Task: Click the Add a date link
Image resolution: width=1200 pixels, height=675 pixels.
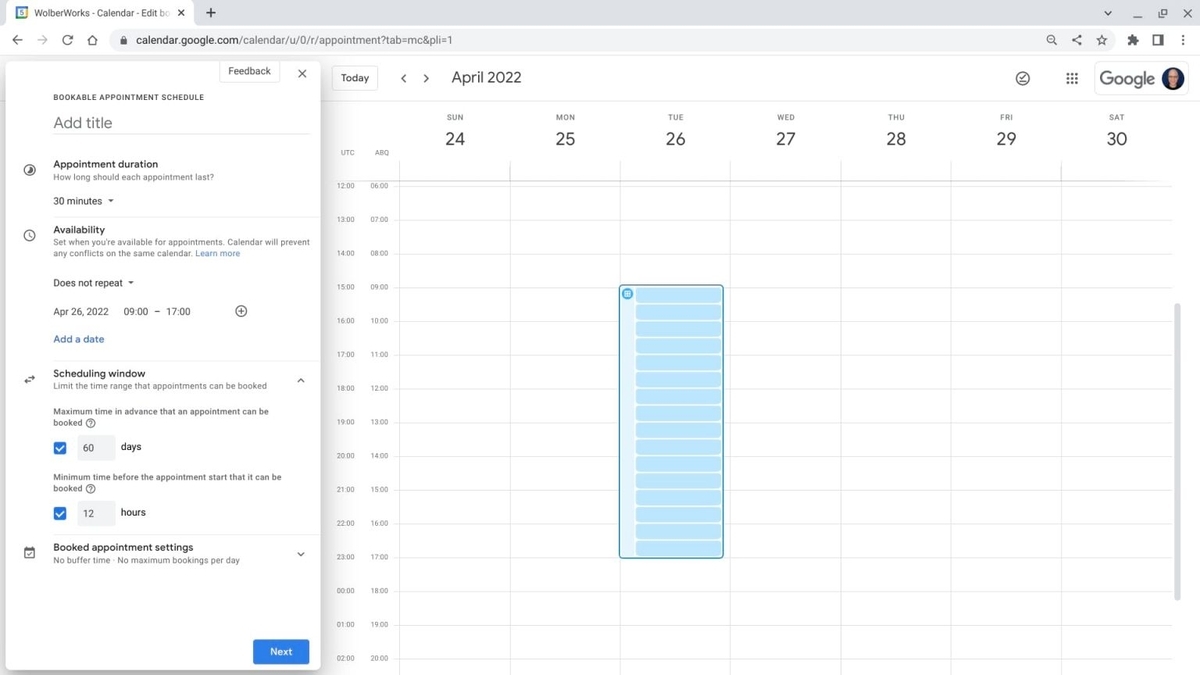Action: click(x=78, y=339)
